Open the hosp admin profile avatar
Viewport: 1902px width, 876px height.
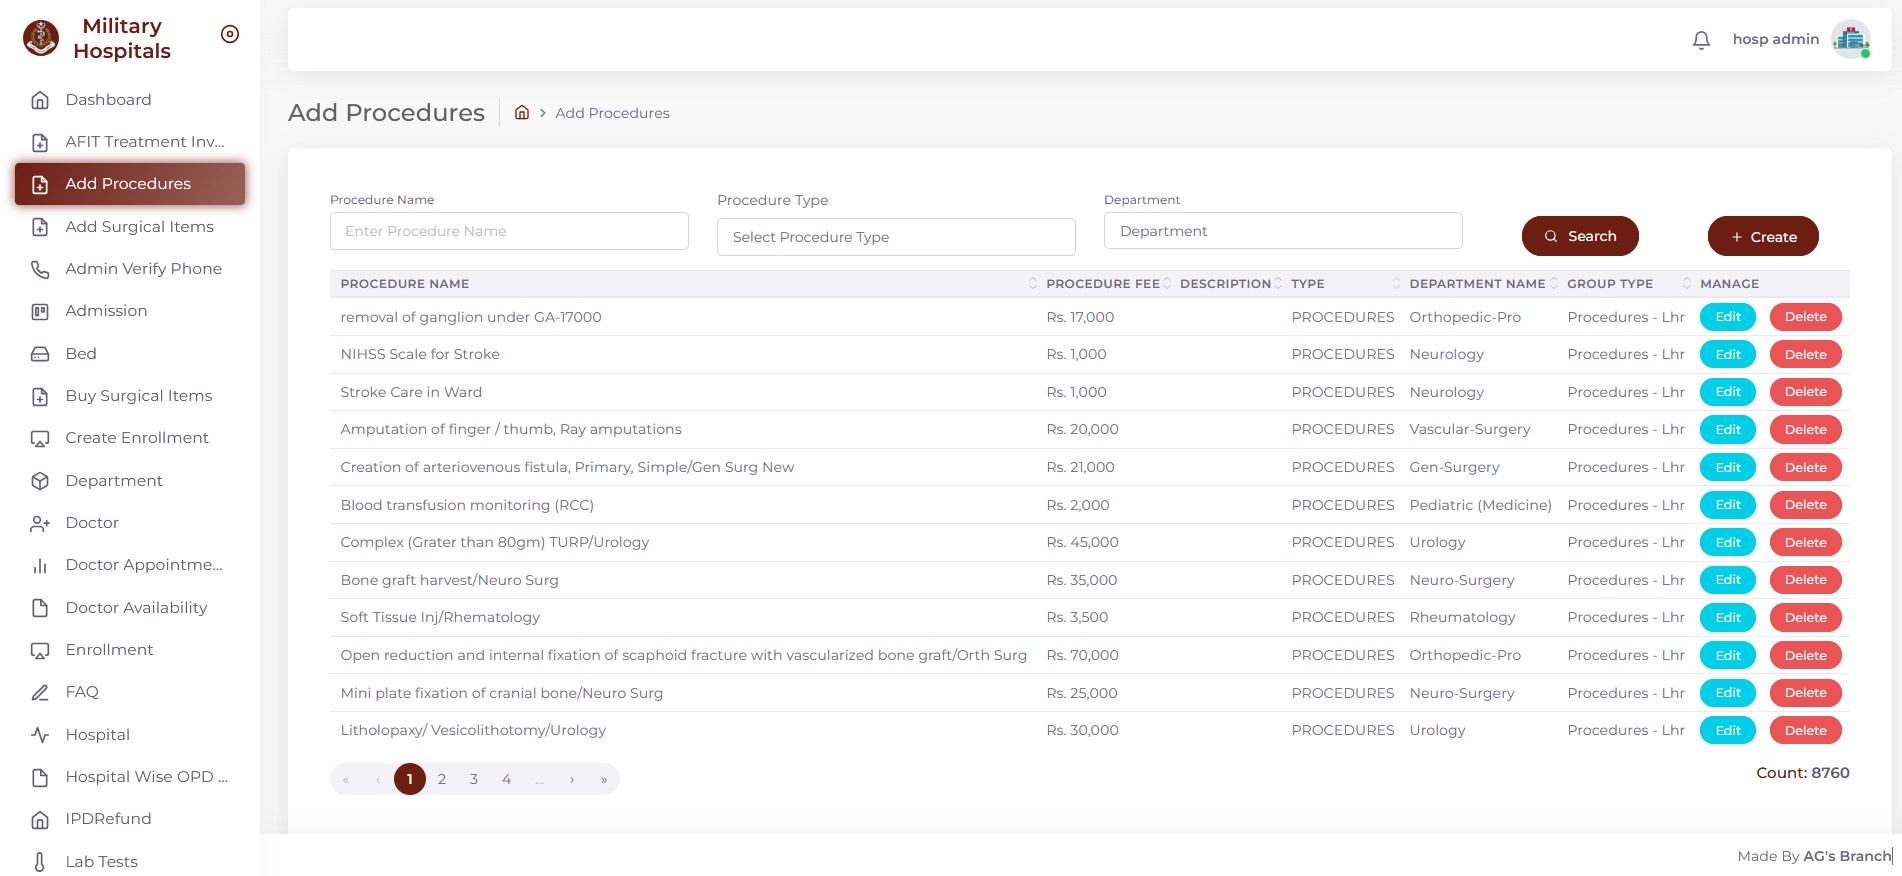[x=1851, y=39]
